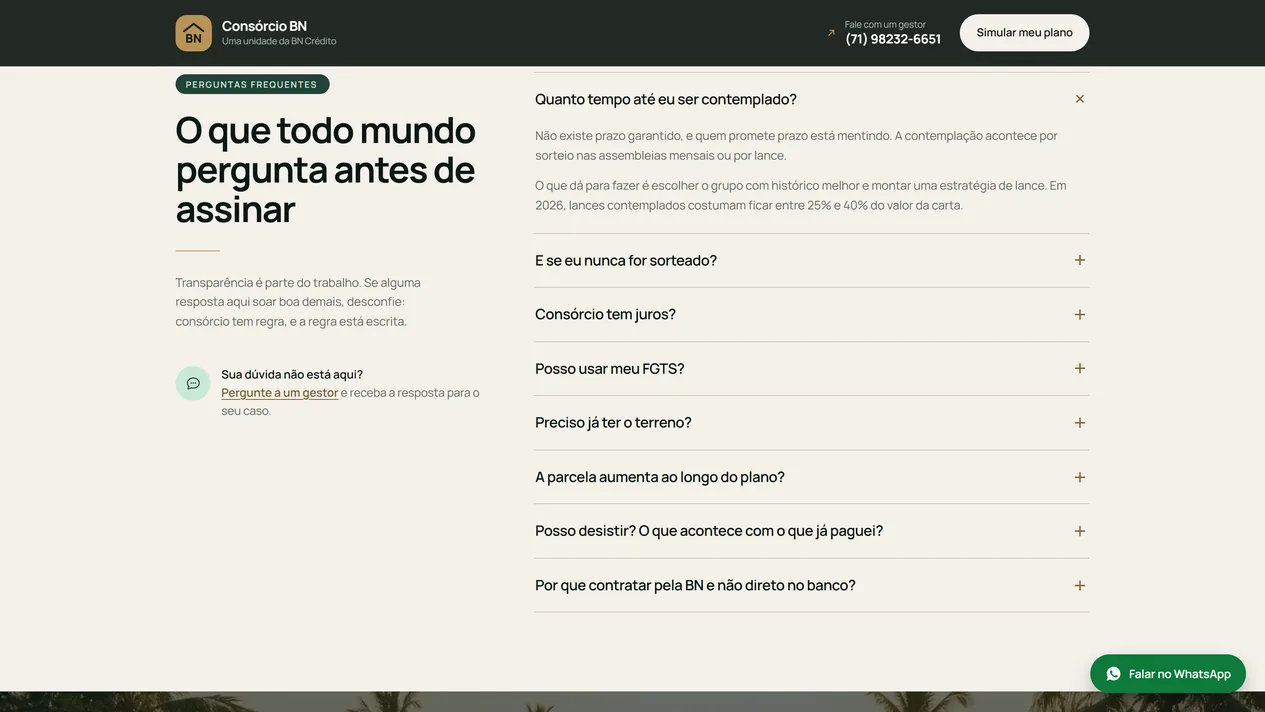
Task: Click the arrow icon beside the phone number
Action: 831,33
